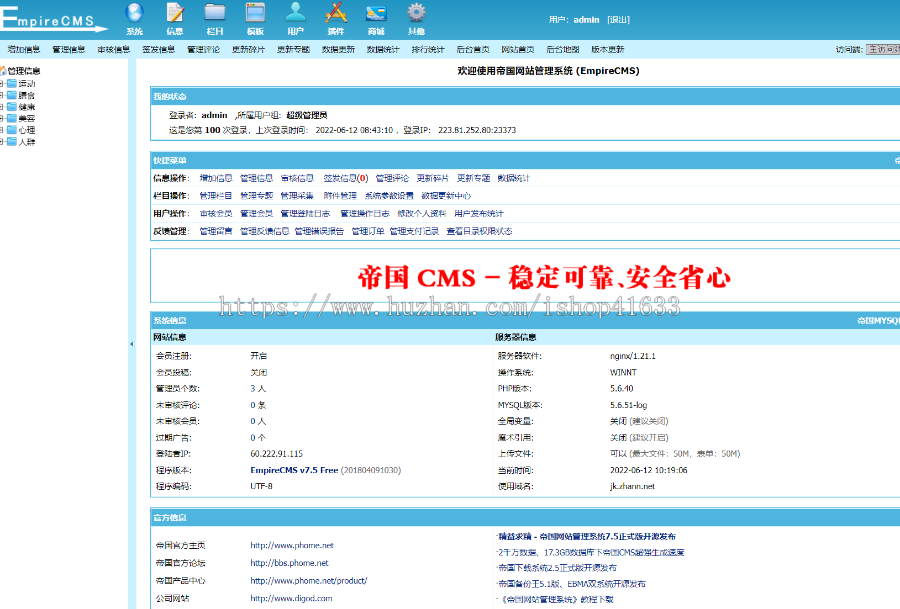The image size is (900, 609).
Task: Expand the 心理 tree node
Action: click(2, 130)
